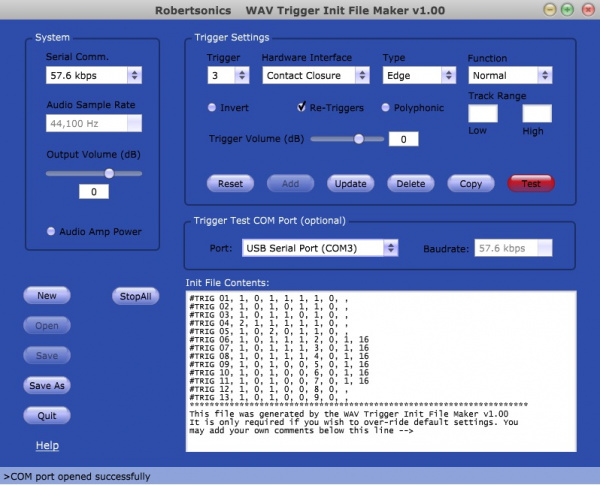
Task: Click the #TRIG 13 line in init file
Action: point(269,397)
